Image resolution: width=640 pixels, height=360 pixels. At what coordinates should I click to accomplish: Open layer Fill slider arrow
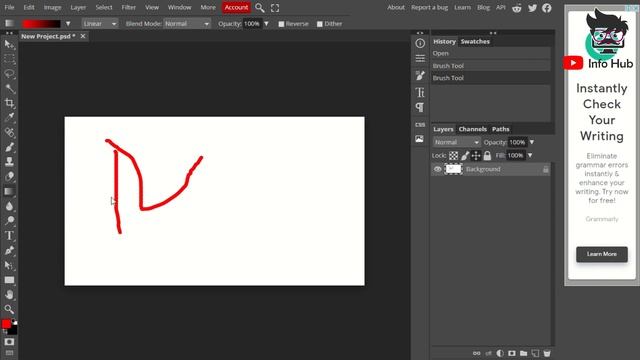coord(530,155)
